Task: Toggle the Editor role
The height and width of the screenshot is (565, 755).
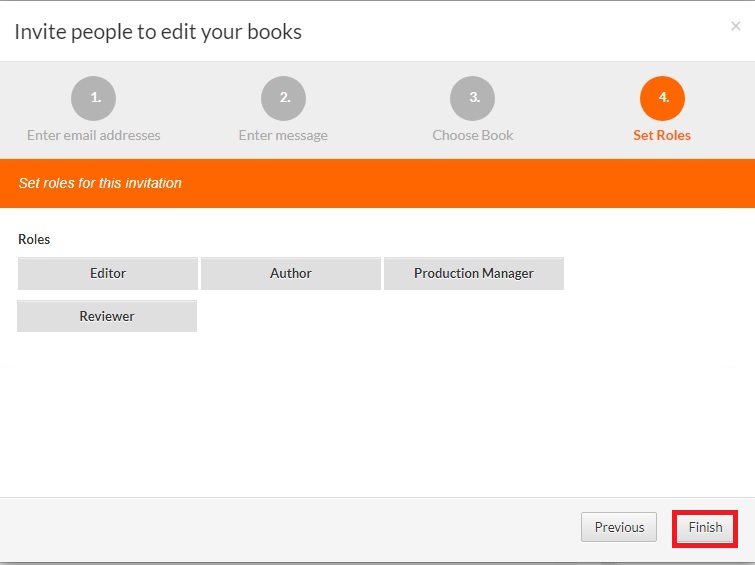Action: point(108,273)
